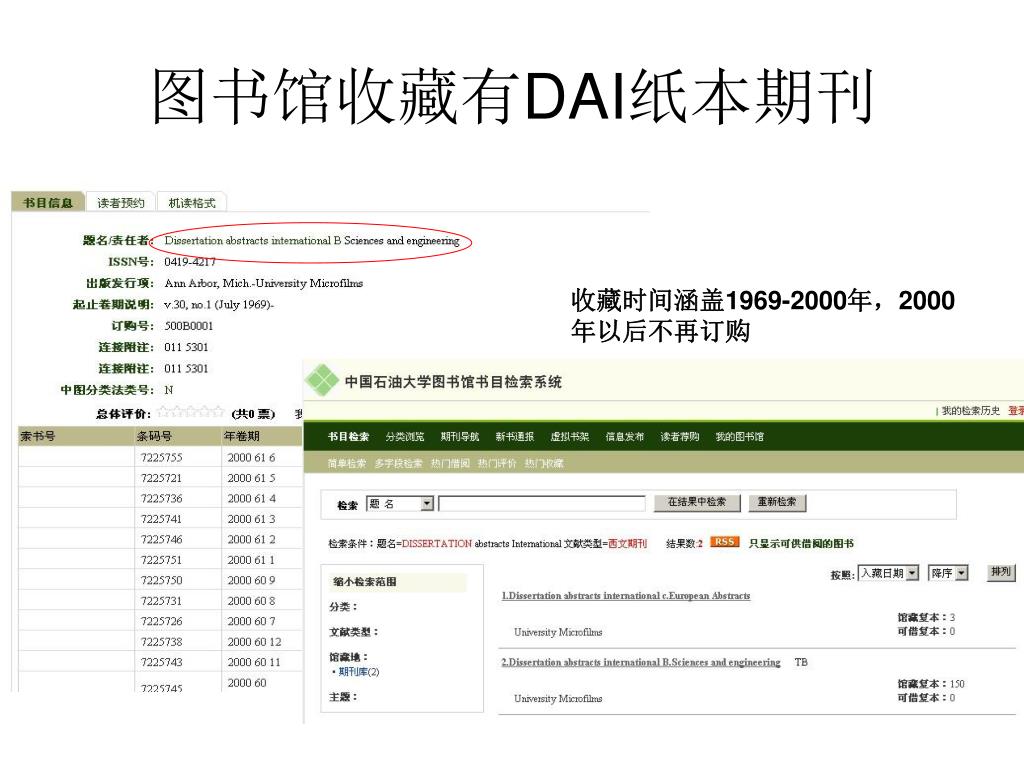Switch to the 机读格式 tab
Viewport: 1024px width, 768px height.
tap(192, 202)
